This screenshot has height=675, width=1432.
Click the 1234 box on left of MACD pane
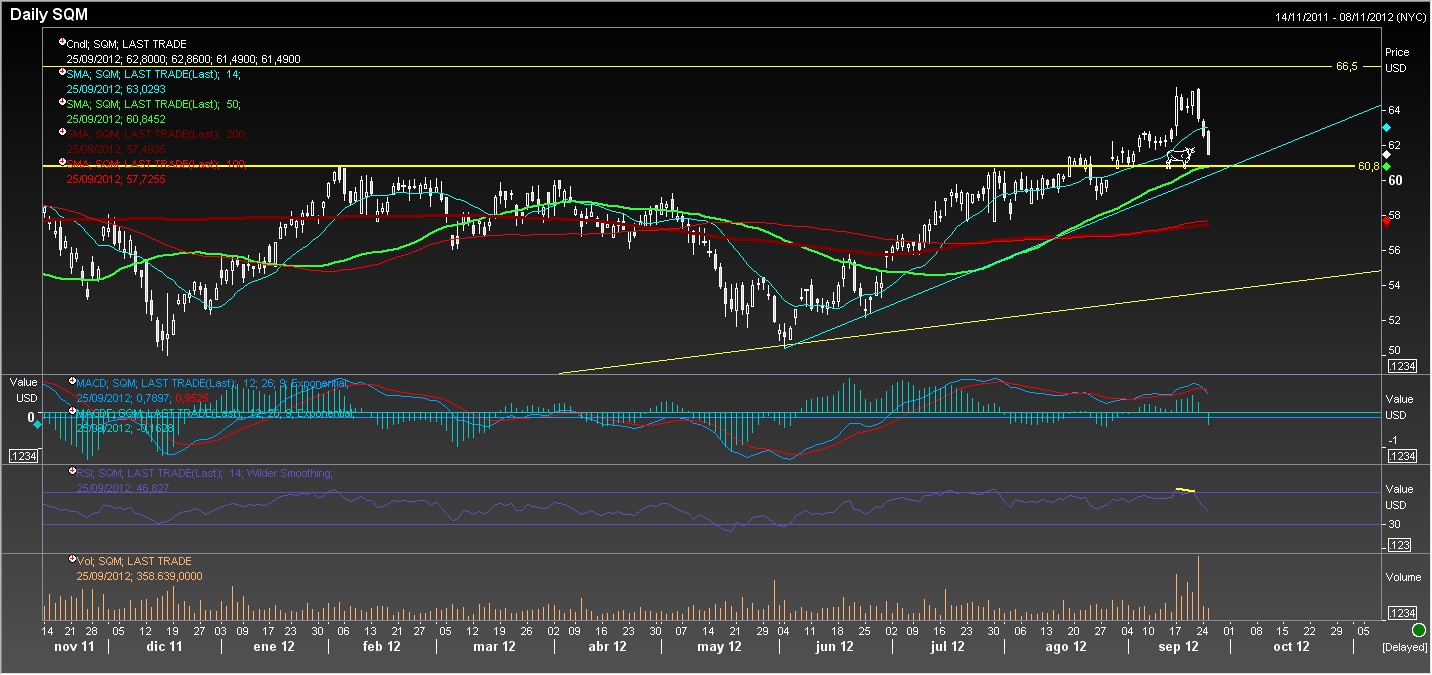(x=22, y=456)
